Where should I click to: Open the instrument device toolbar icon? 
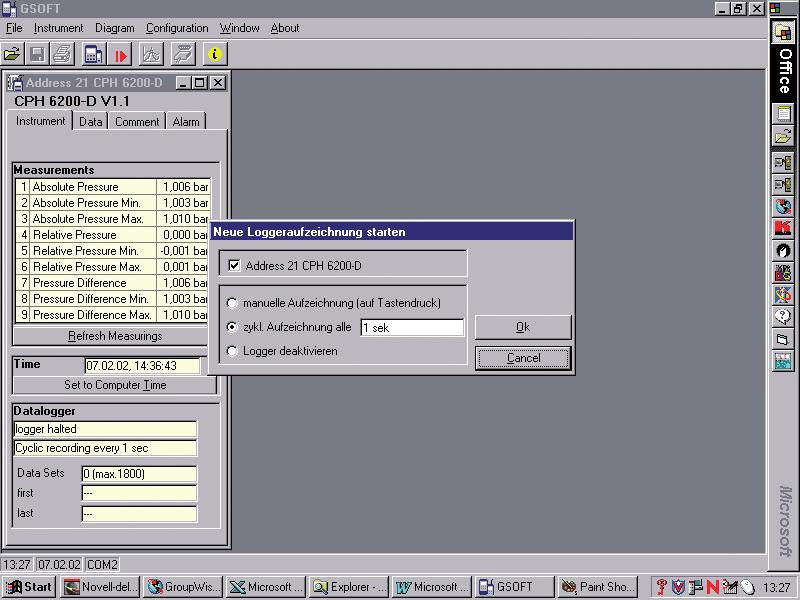[x=94, y=54]
